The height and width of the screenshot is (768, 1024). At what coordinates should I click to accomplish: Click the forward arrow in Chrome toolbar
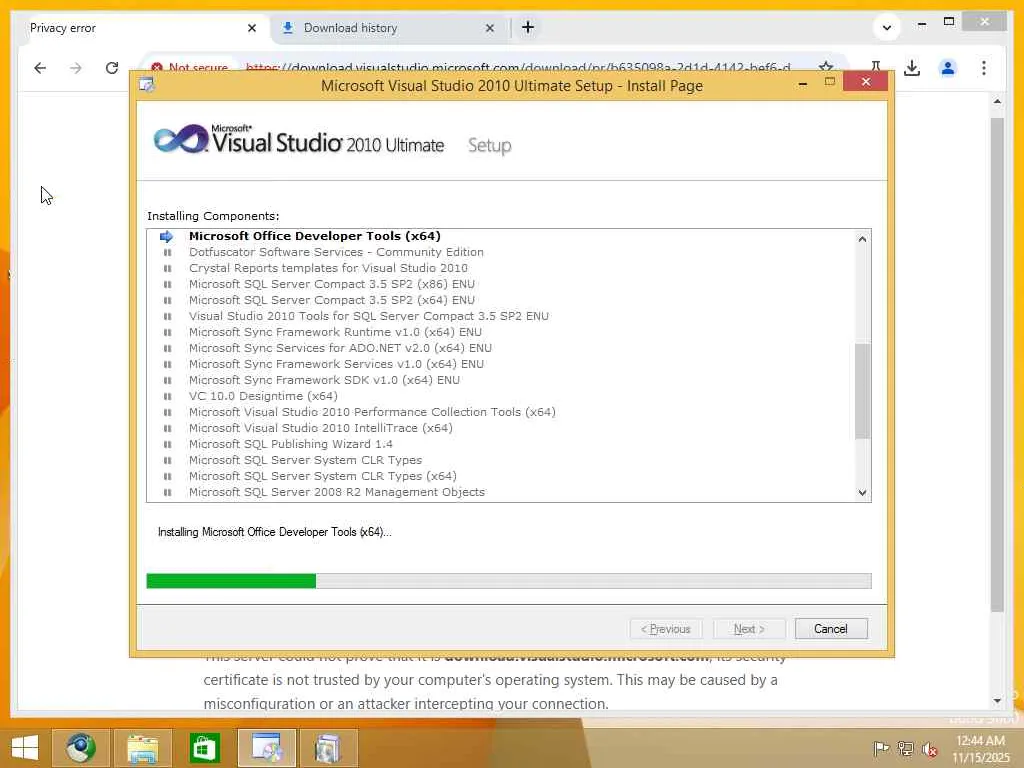pyautogui.click(x=76, y=68)
